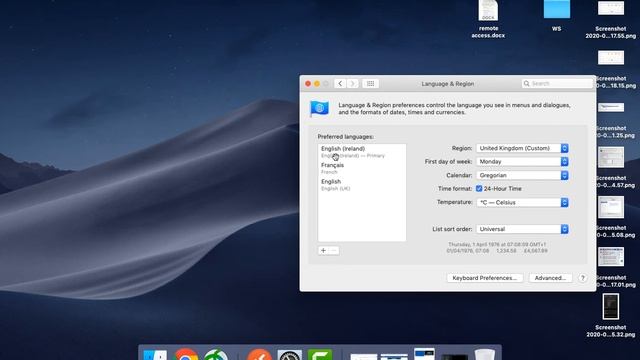Toggle the 24-Hour Time checkbox
The width and height of the screenshot is (640, 360).
pos(479,189)
